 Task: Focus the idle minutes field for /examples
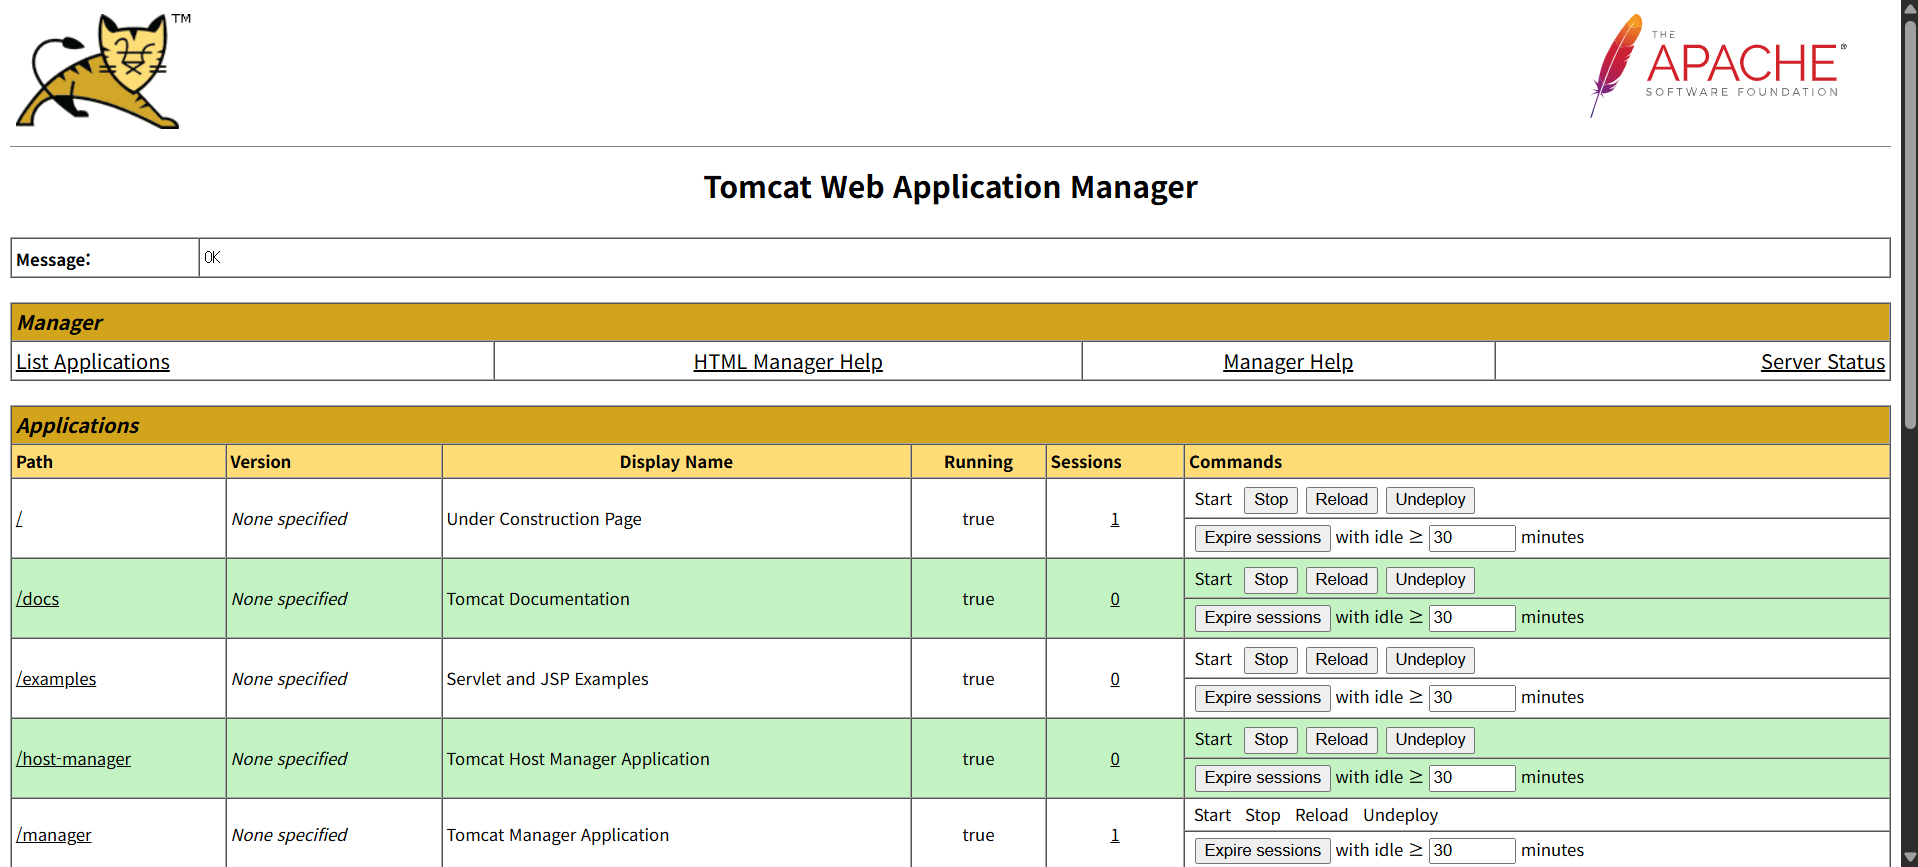[1472, 698]
